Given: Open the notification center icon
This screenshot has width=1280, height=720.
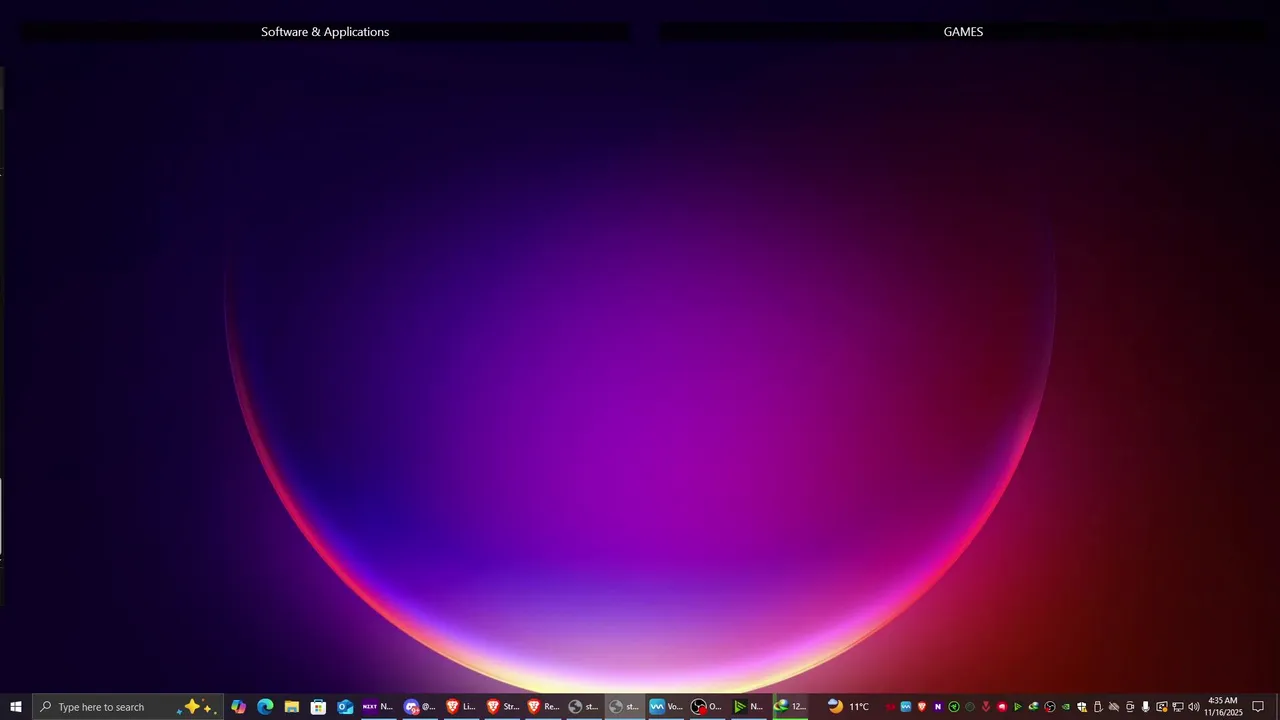Looking at the screenshot, I should pyautogui.click(x=1259, y=707).
